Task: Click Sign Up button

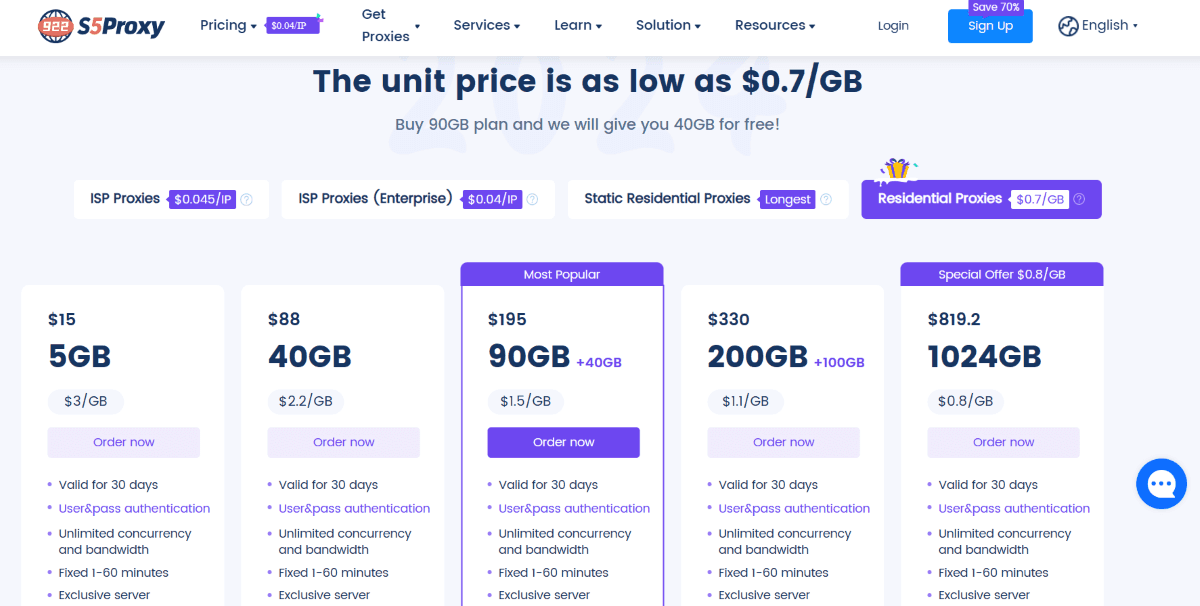Action: [x=990, y=26]
